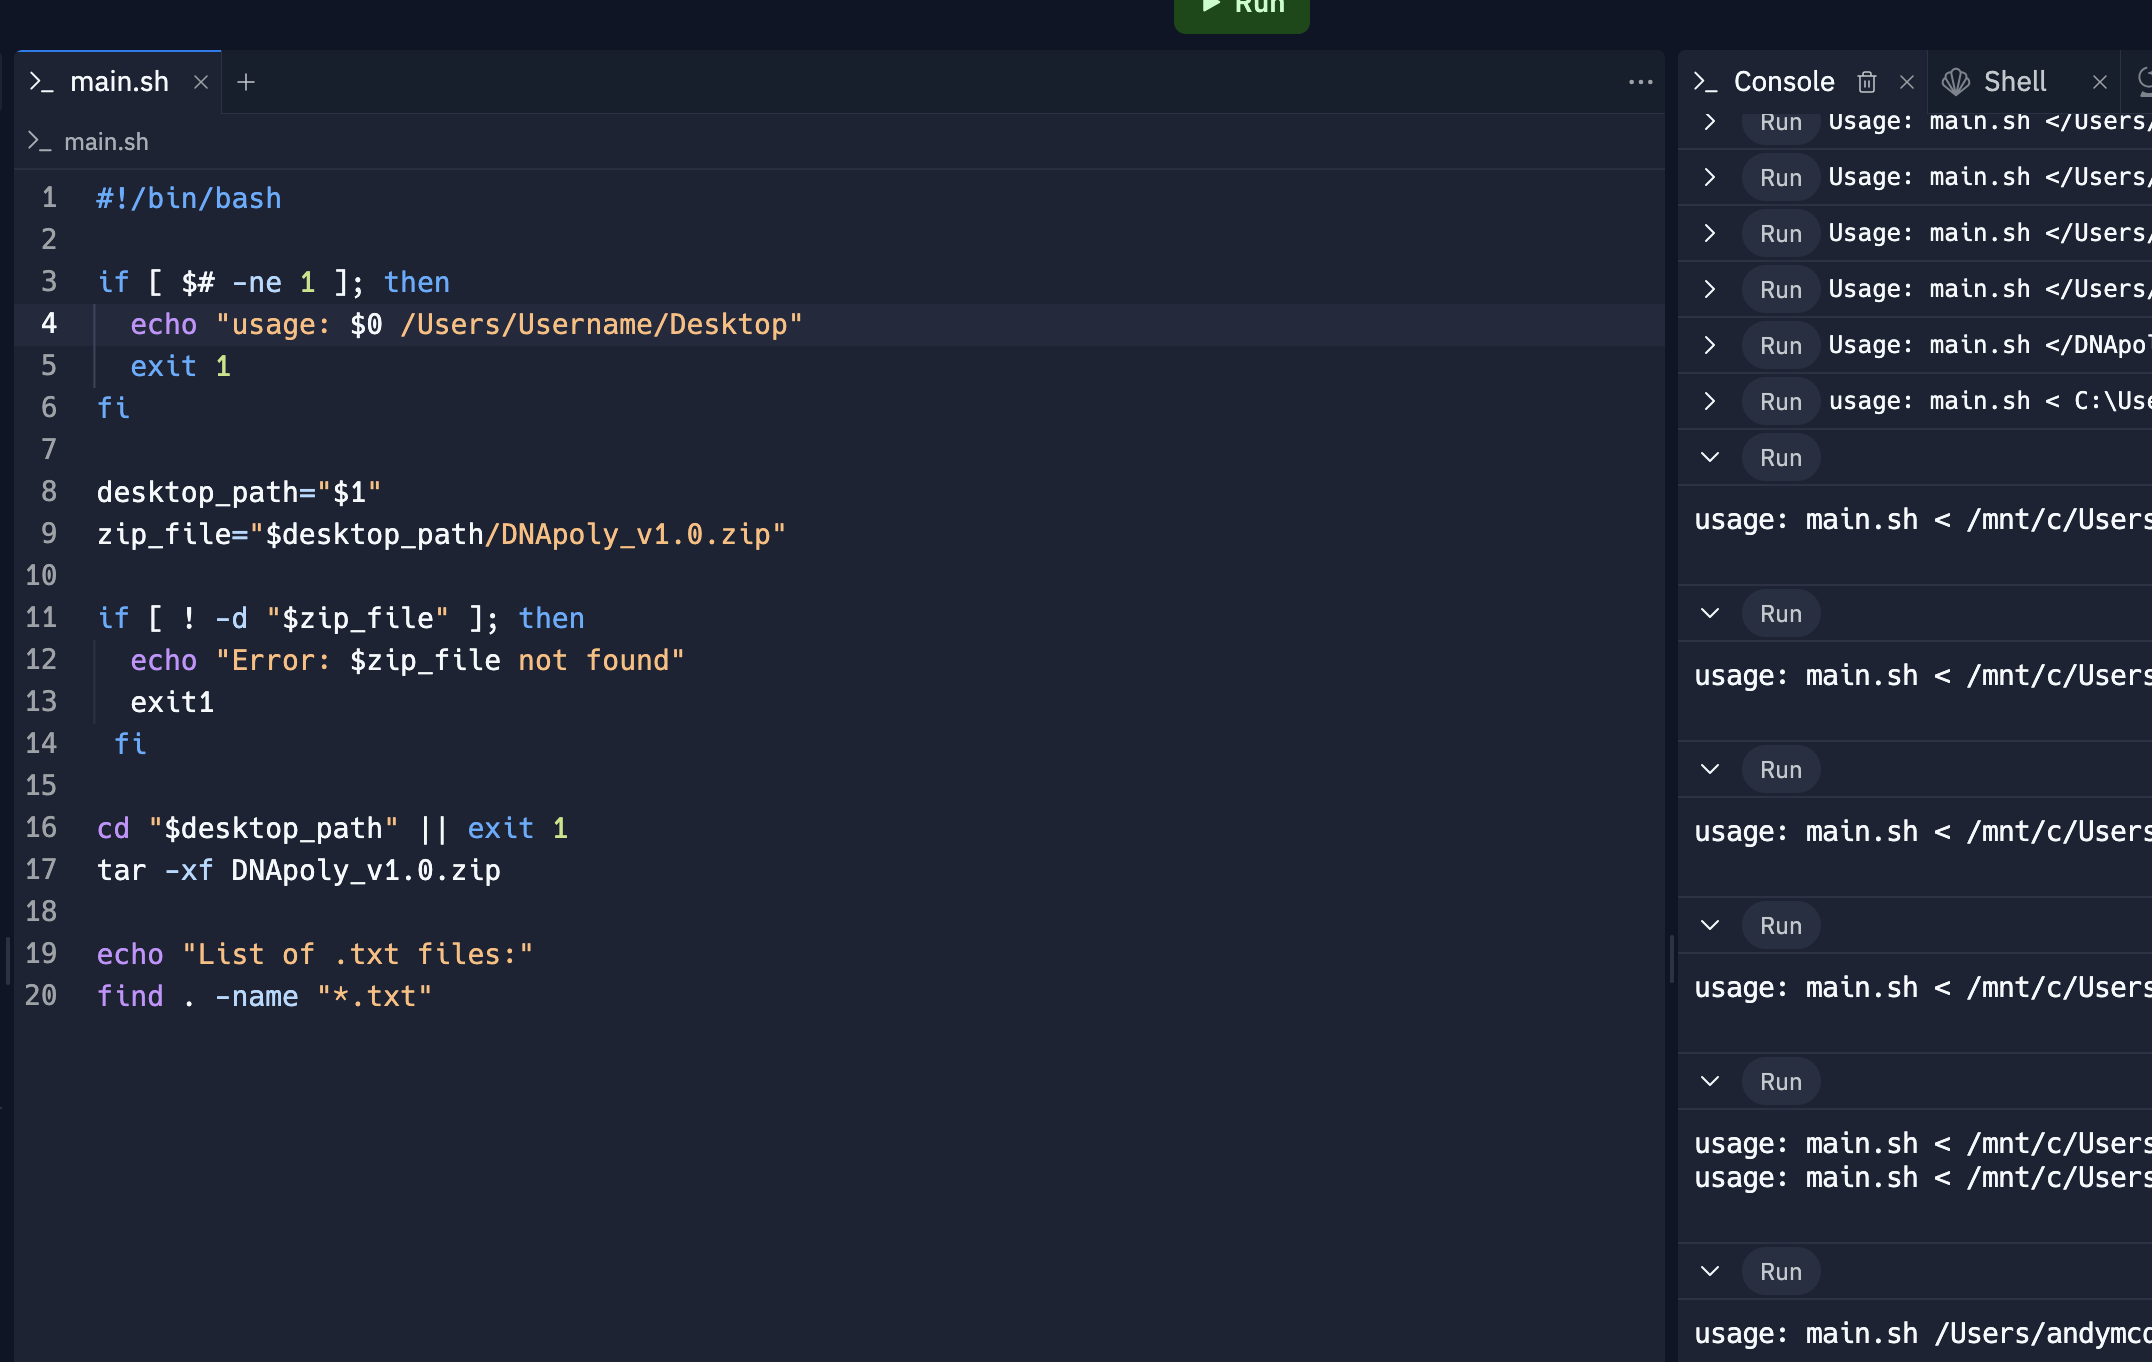
Task: Select the main.sh file tab
Action: pyautogui.click(x=118, y=82)
